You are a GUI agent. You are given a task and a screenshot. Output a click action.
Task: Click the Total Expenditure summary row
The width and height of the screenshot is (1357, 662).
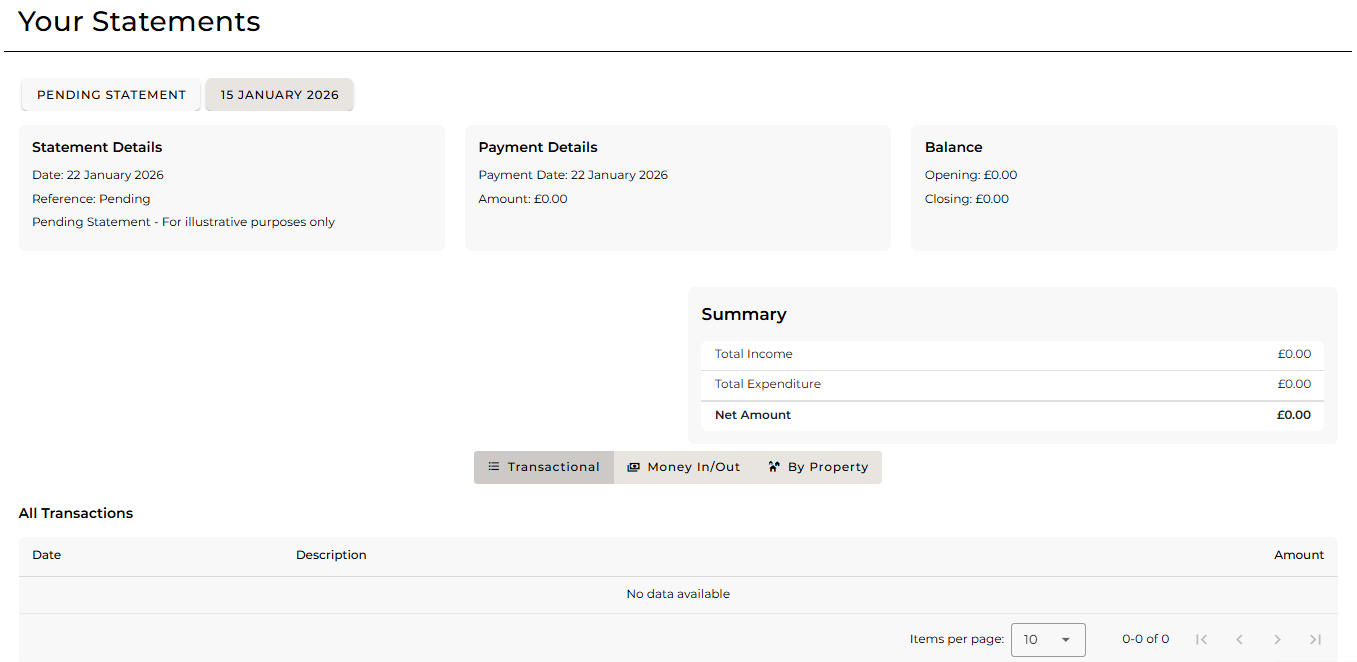(x=1012, y=384)
